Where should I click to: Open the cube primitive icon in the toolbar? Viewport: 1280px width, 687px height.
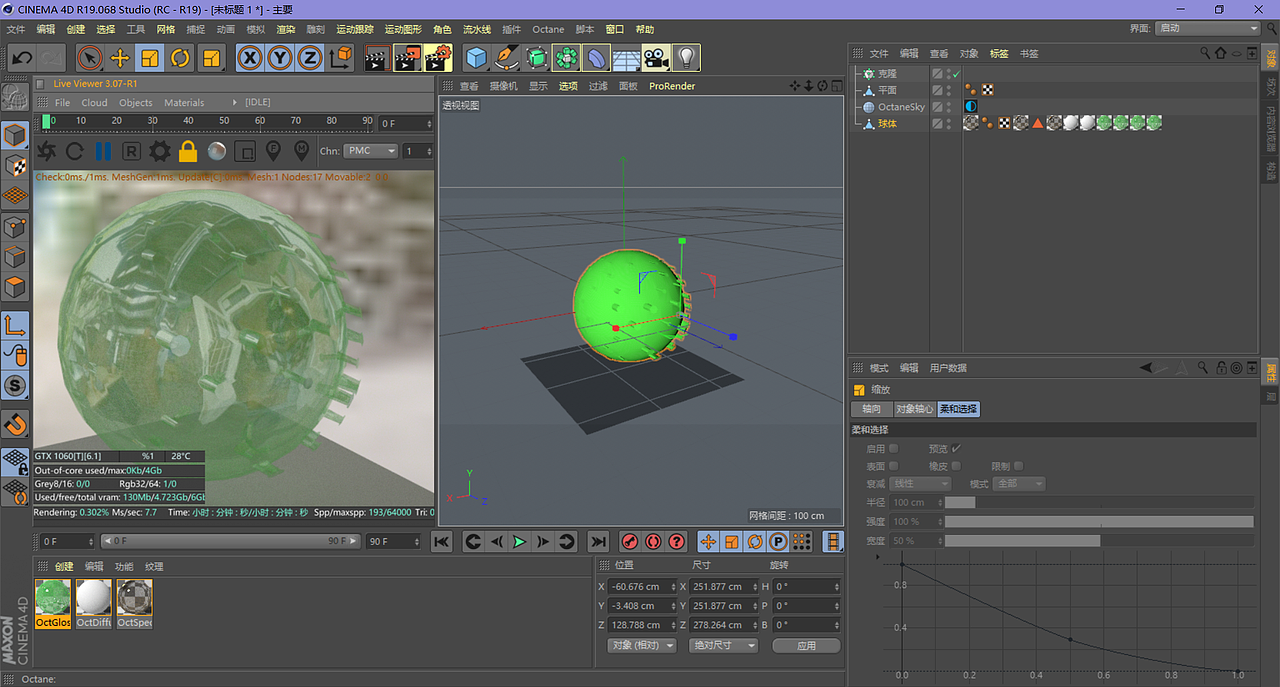477,57
